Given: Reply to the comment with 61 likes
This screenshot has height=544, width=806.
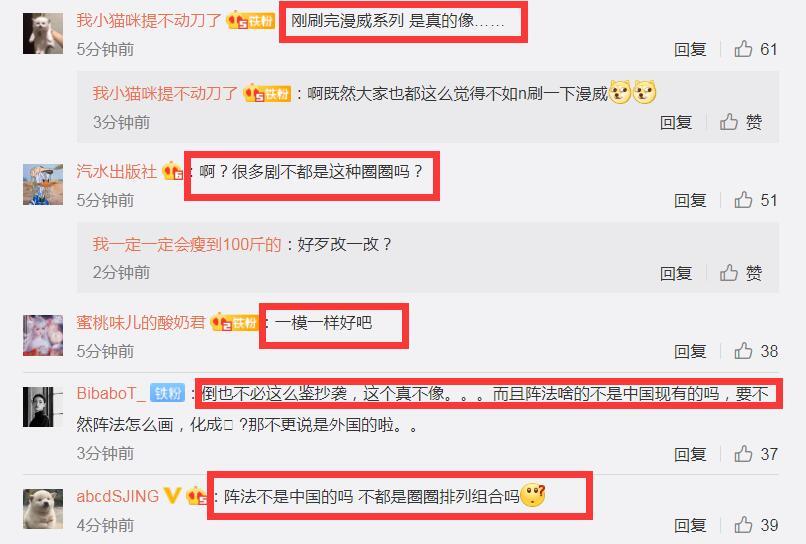Looking at the screenshot, I should [x=690, y=49].
